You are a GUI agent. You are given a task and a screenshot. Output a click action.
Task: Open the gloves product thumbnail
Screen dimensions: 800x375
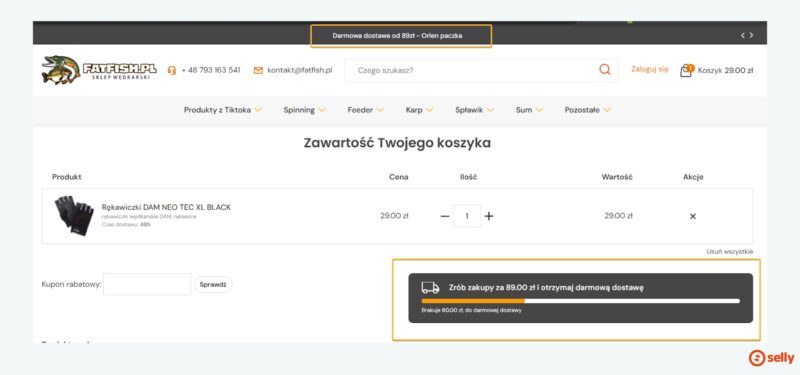click(x=74, y=215)
